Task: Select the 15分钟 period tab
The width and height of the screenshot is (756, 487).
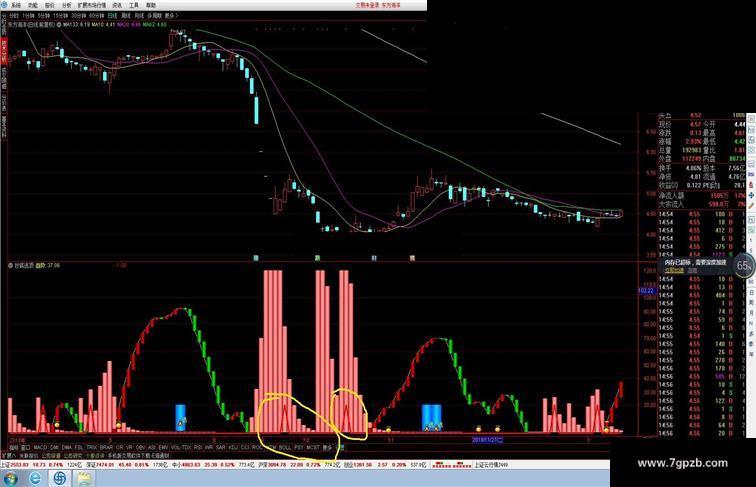Action: tap(60, 16)
